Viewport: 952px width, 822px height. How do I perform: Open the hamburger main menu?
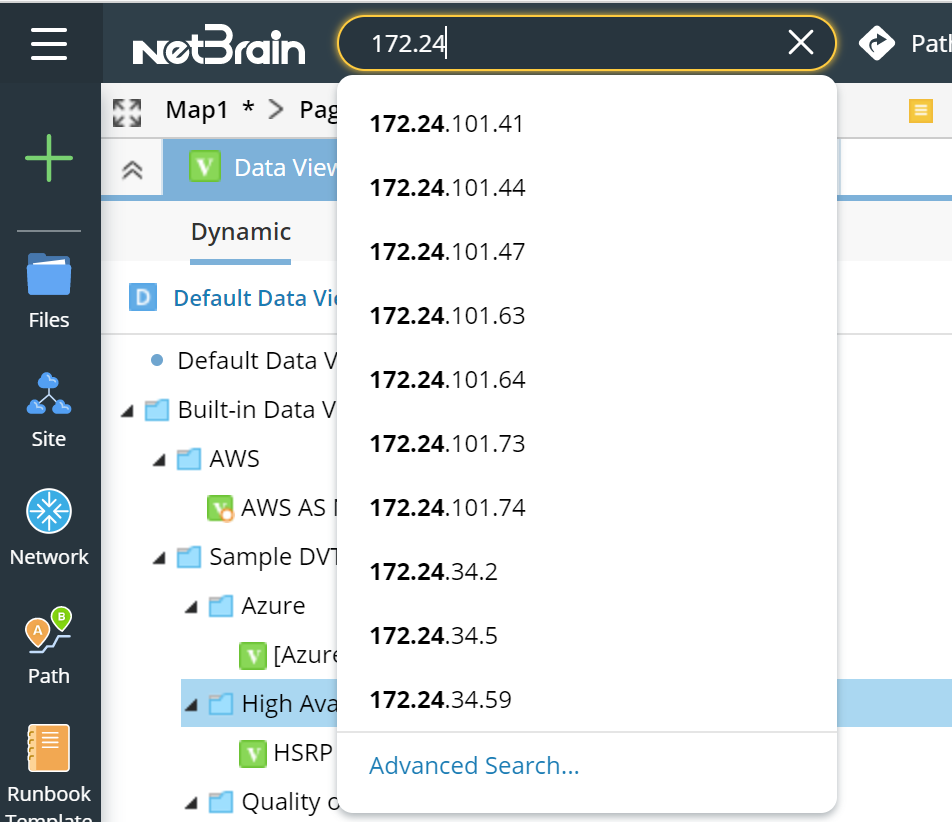point(49,44)
